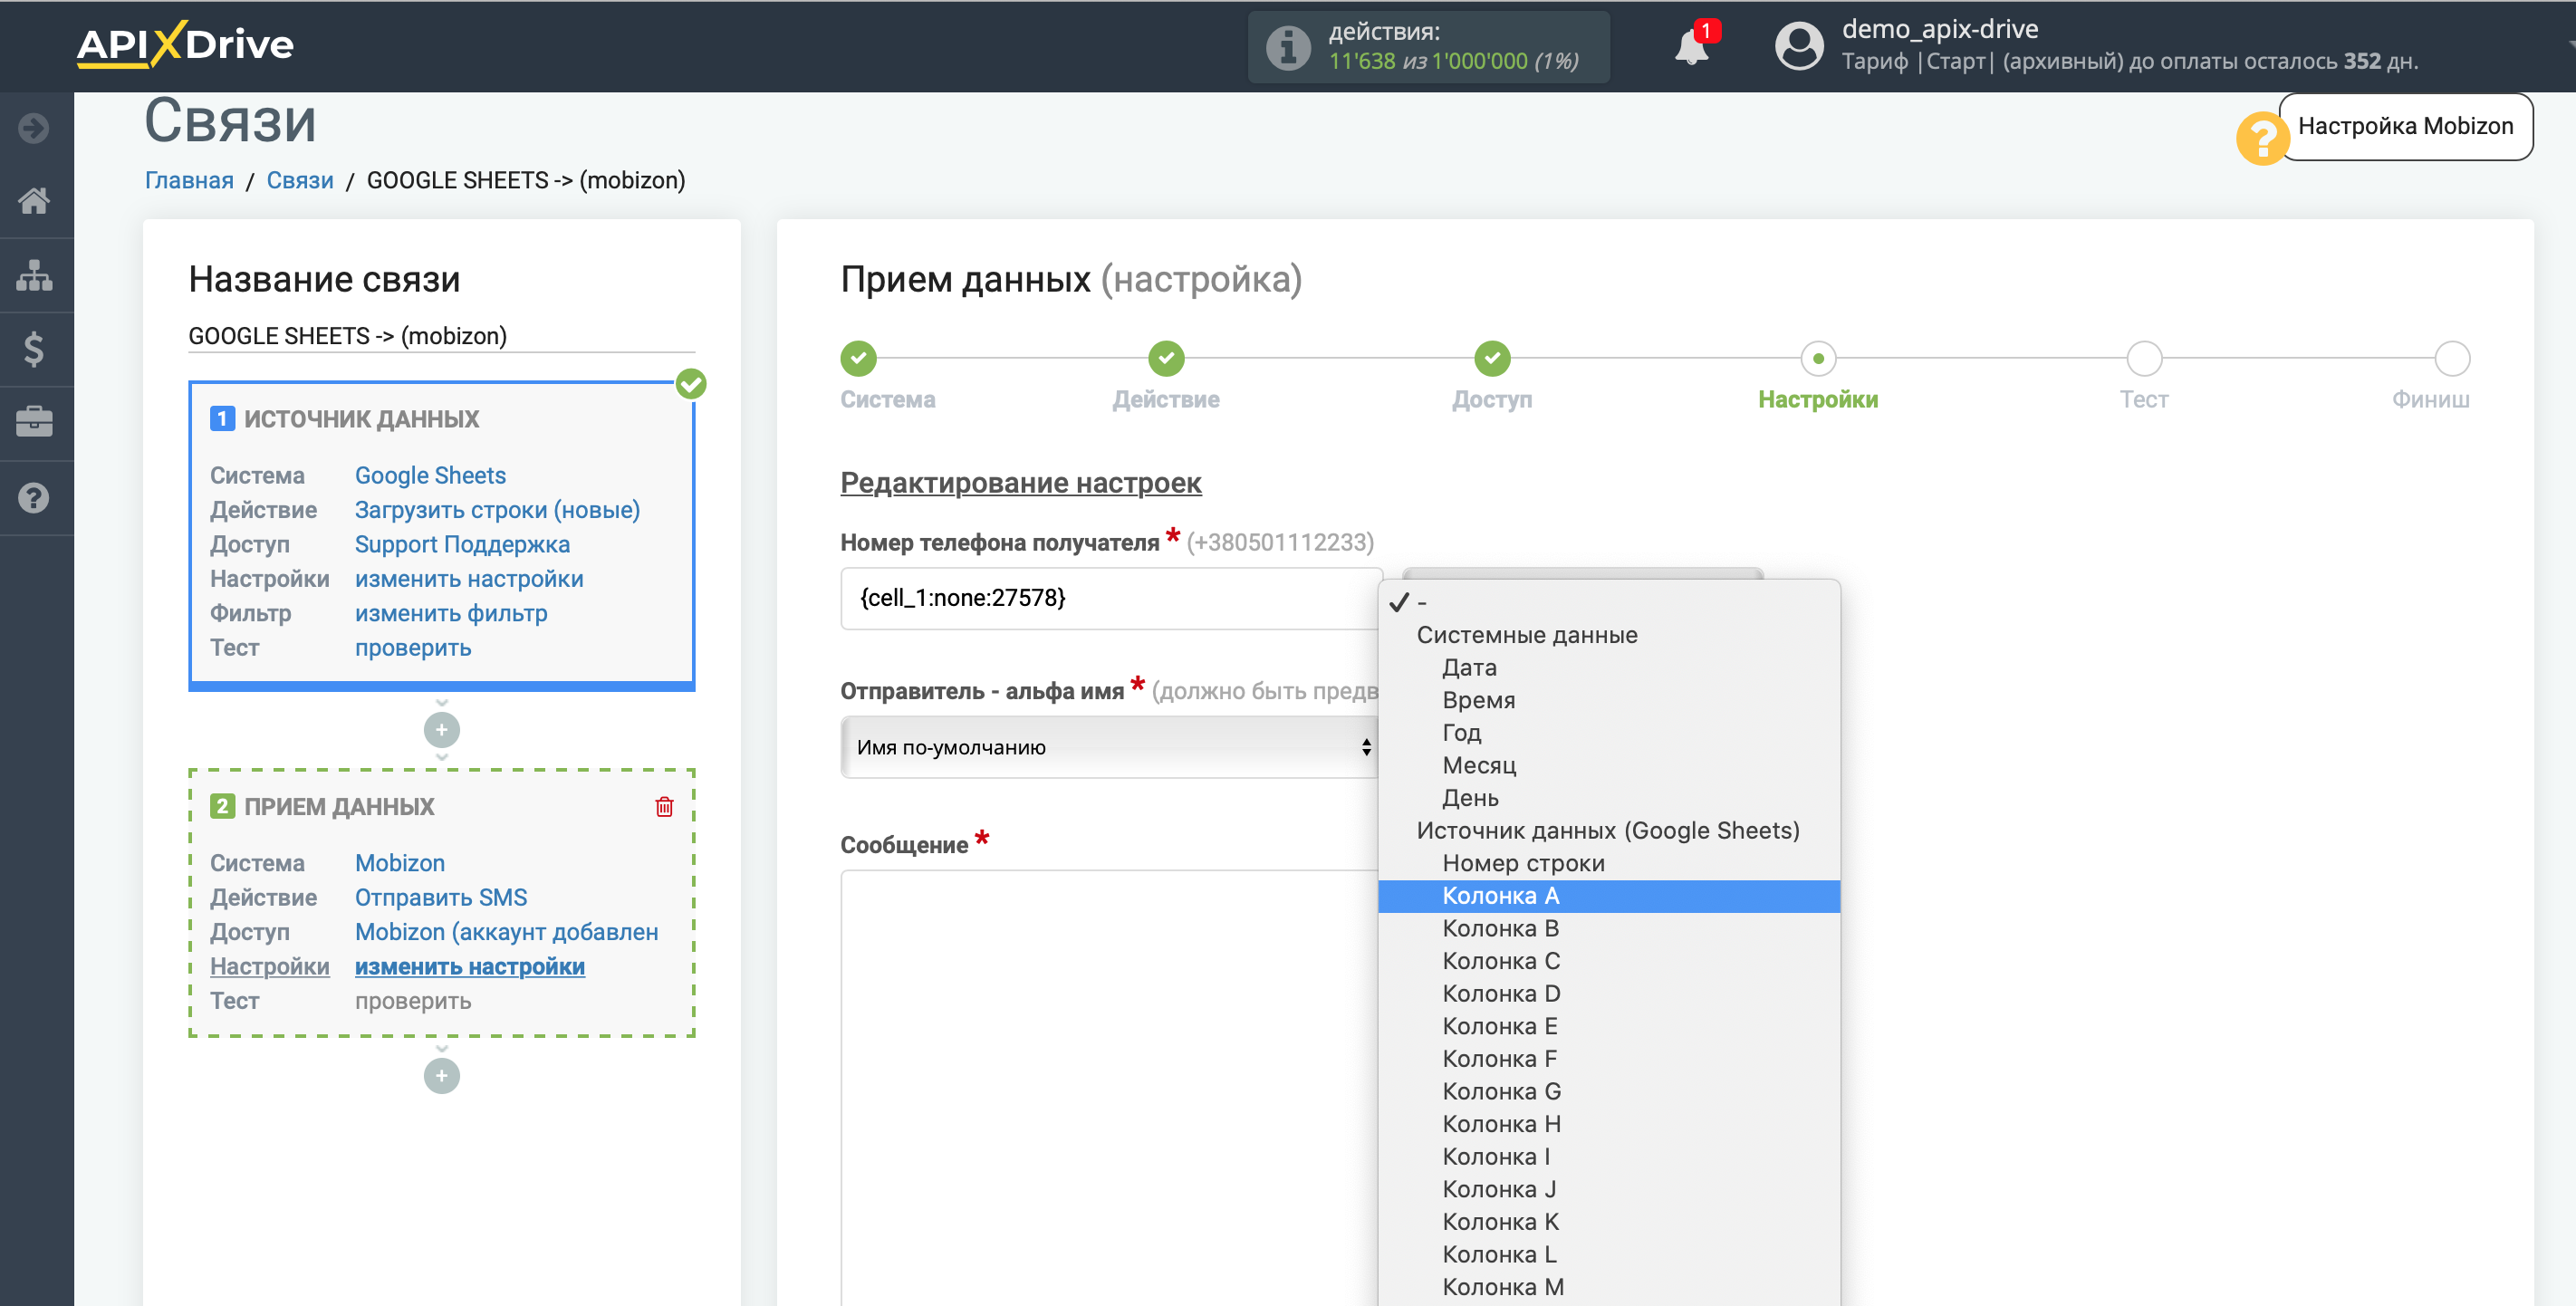Select Номер строки from the dropdown
The height and width of the screenshot is (1306, 2576).
tap(1609, 863)
